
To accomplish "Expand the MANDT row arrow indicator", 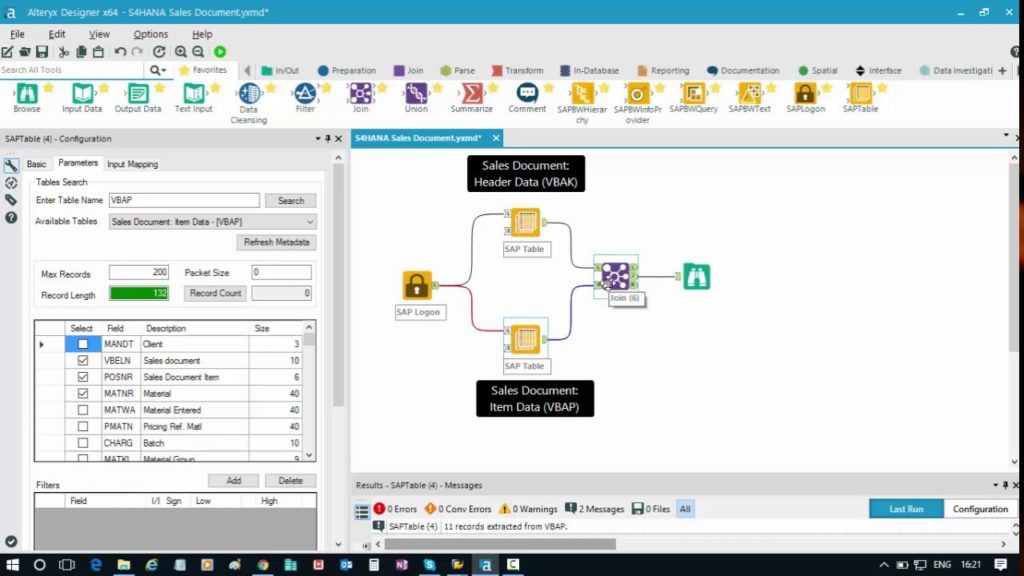I will [x=42, y=344].
